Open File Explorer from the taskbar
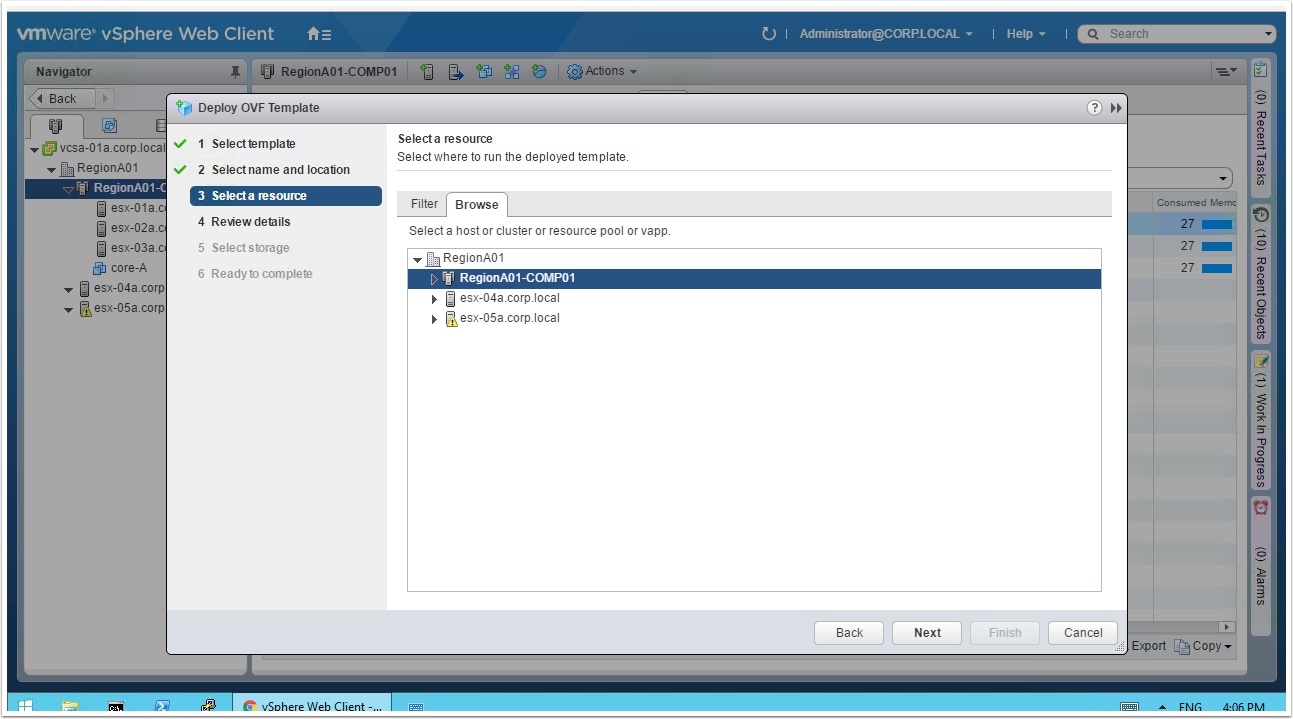Viewport: 1293px width, 719px height. [x=70, y=706]
